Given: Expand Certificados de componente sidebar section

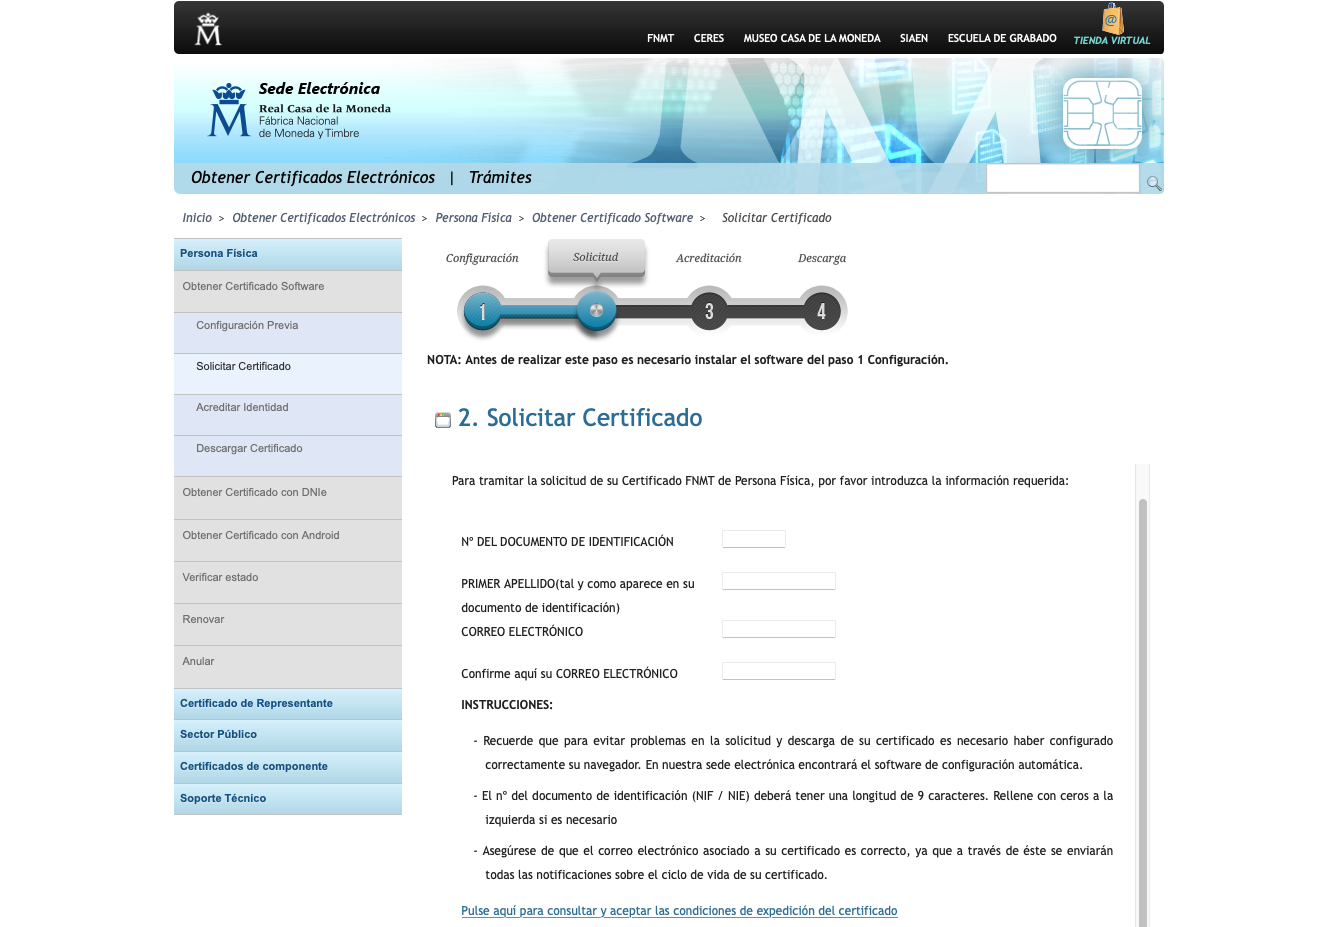Looking at the screenshot, I should coord(288,767).
